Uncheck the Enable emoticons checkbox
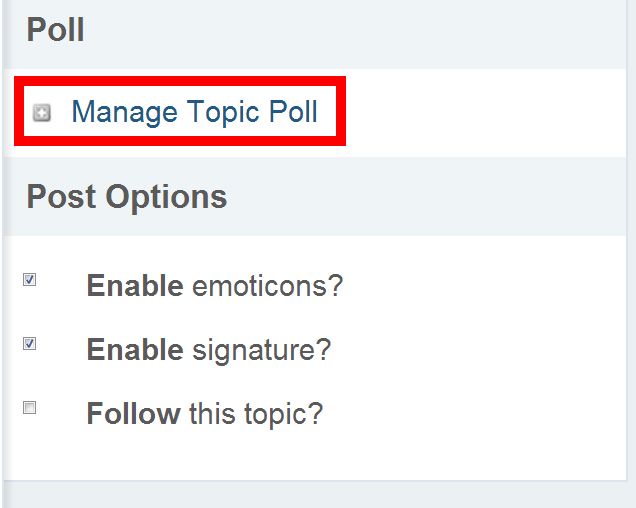 [x=29, y=280]
